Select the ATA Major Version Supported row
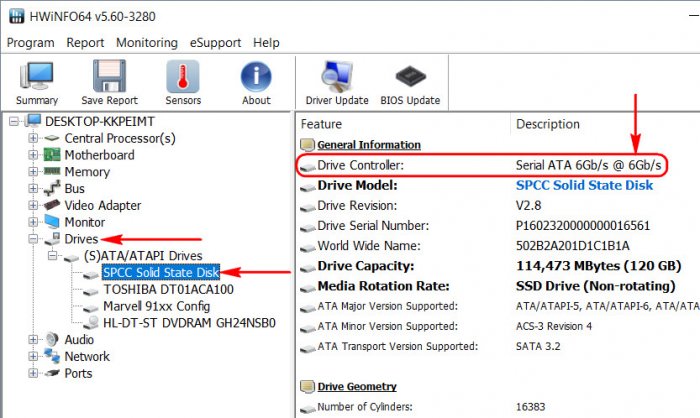 tap(499, 306)
